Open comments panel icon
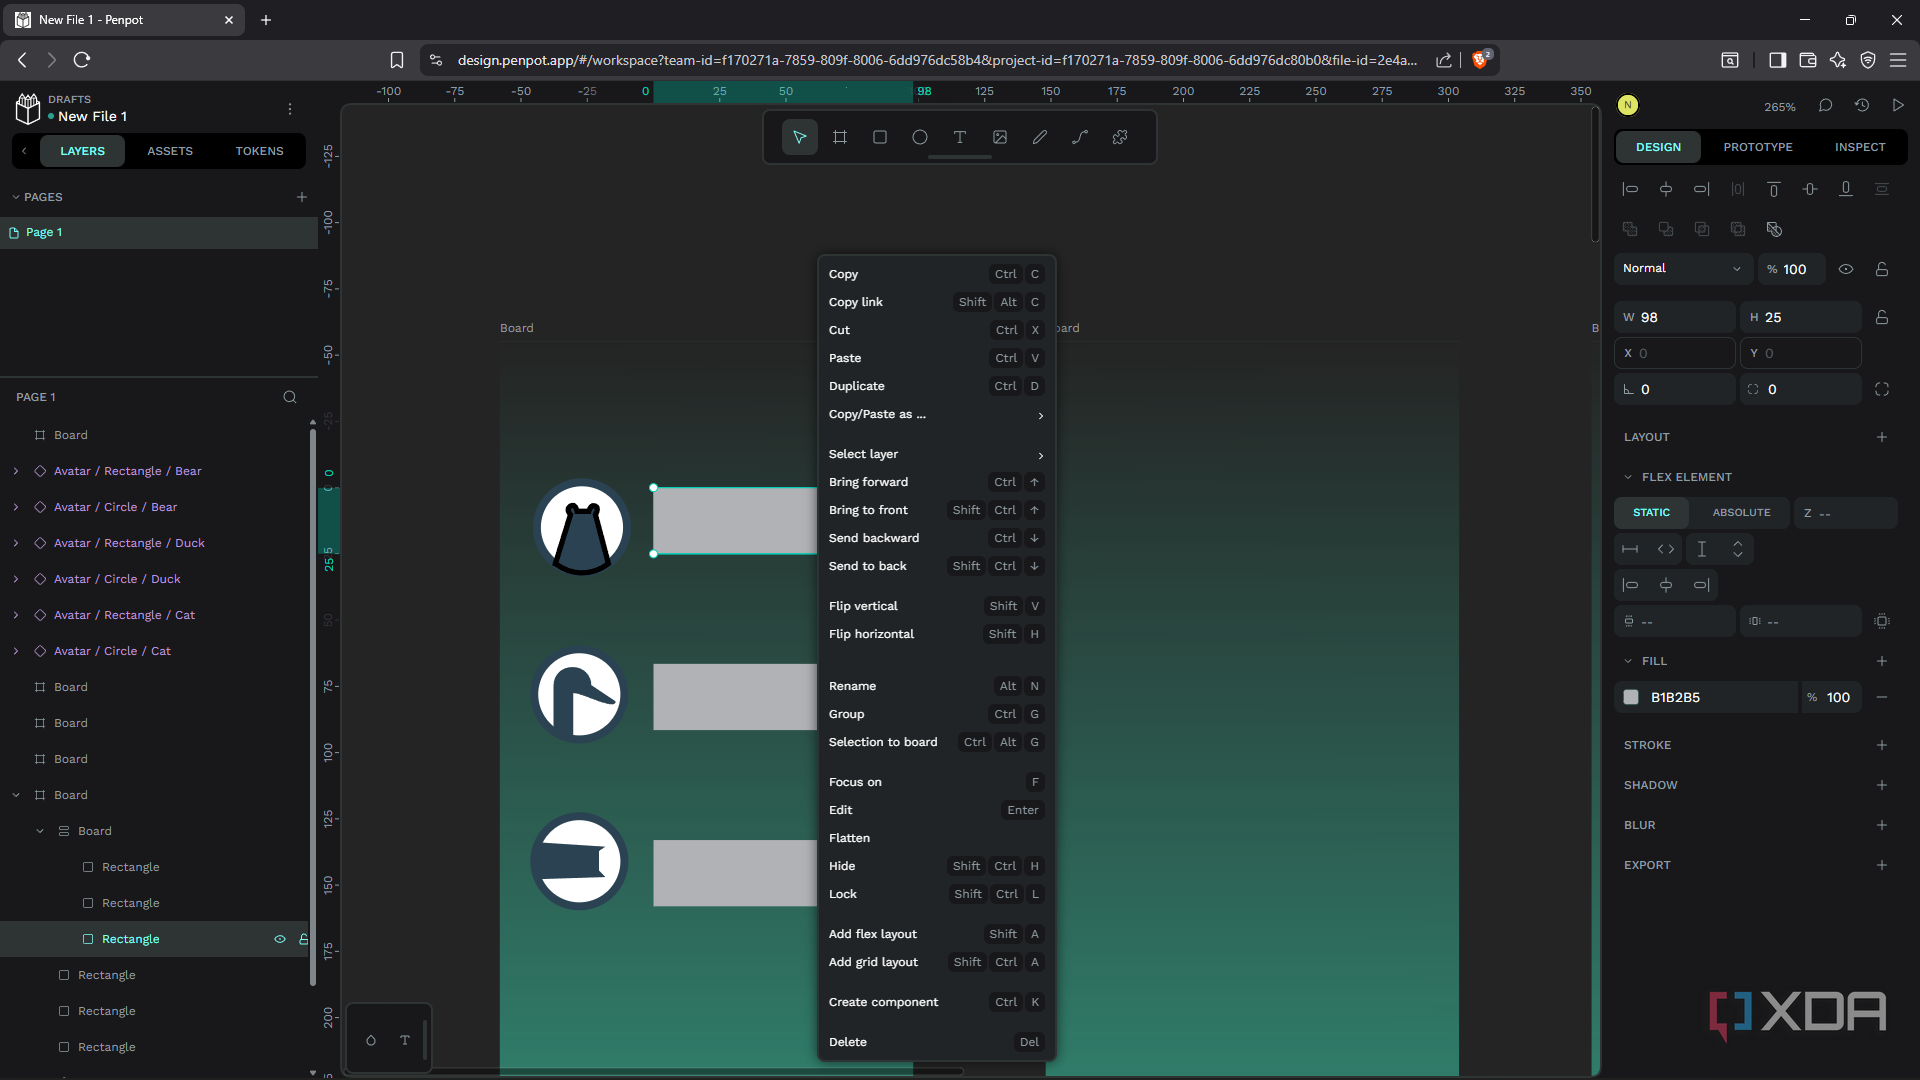This screenshot has height=1080, width=1920. pyautogui.click(x=1825, y=105)
